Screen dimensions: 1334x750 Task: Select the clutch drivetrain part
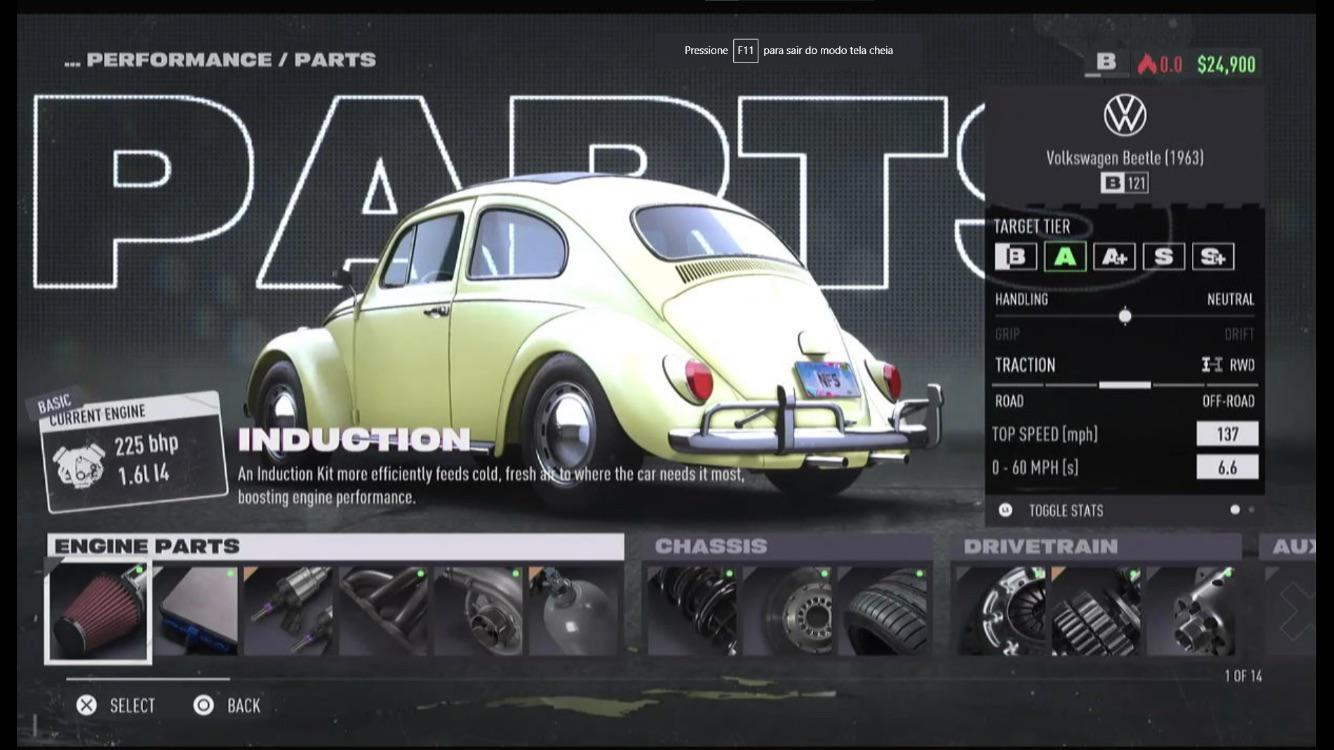(x=1000, y=611)
